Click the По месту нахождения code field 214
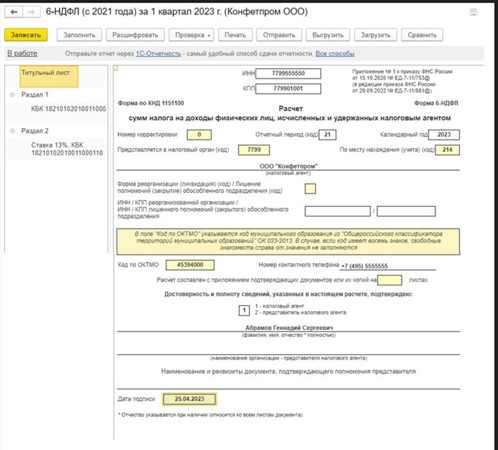The image size is (498, 450). point(447,150)
